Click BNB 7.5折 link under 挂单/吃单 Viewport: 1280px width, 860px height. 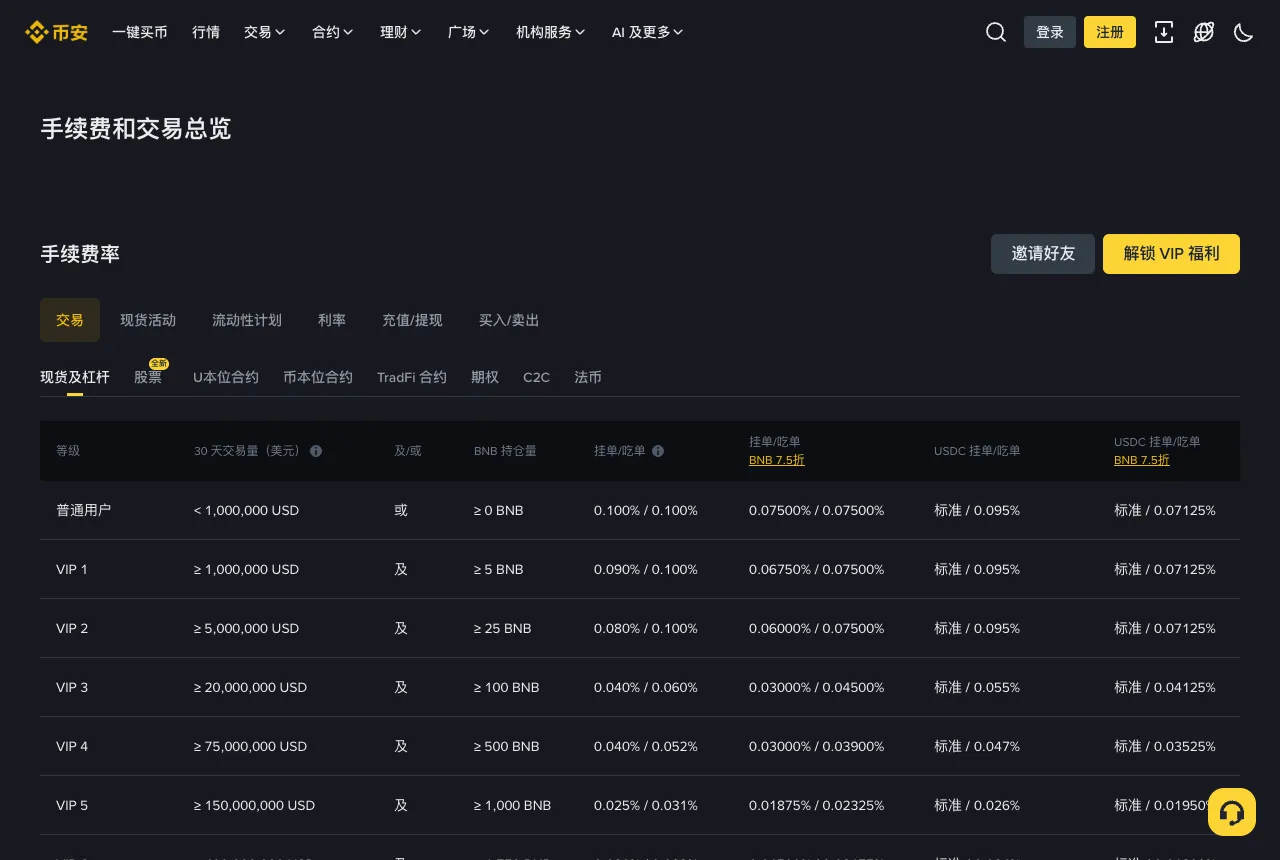777,460
